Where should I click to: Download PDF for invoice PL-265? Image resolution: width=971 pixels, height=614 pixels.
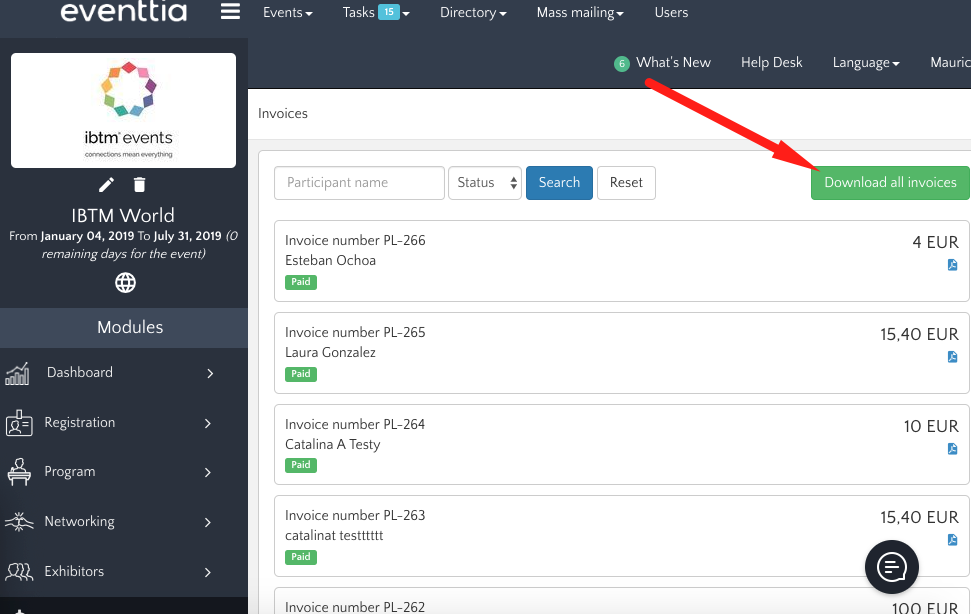coord(952,357)
